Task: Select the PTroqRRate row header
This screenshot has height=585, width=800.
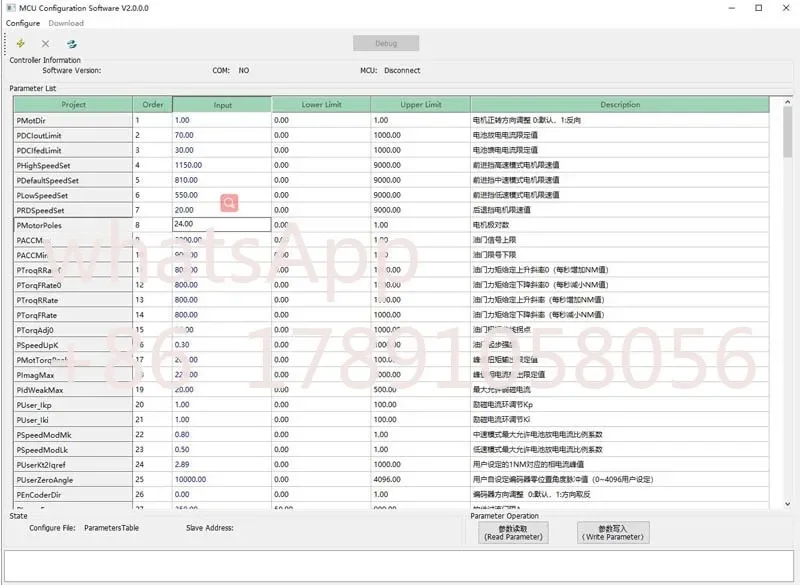Action: pos(73,300)
